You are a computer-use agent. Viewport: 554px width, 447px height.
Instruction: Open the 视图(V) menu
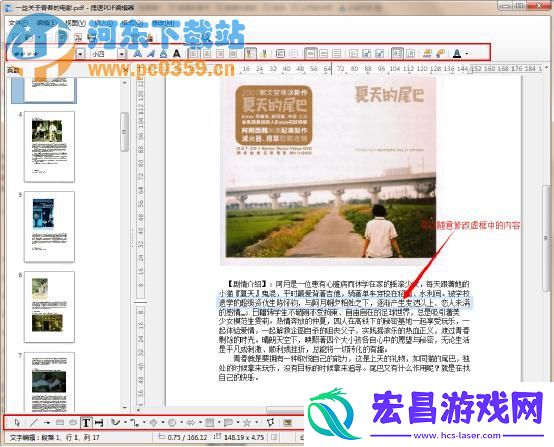[x=75, y=23]
